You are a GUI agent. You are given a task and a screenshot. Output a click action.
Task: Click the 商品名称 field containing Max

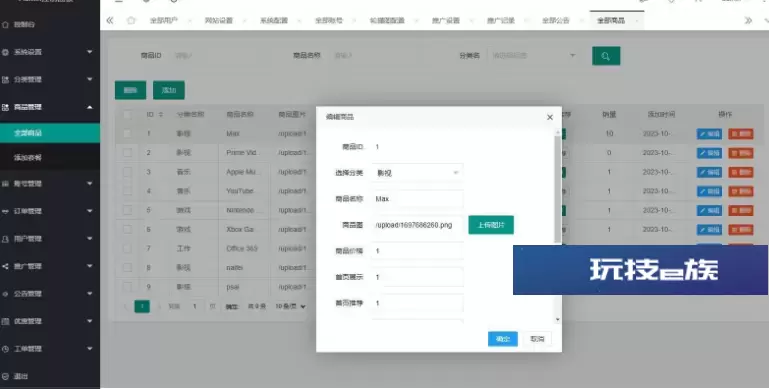[417, 199]
